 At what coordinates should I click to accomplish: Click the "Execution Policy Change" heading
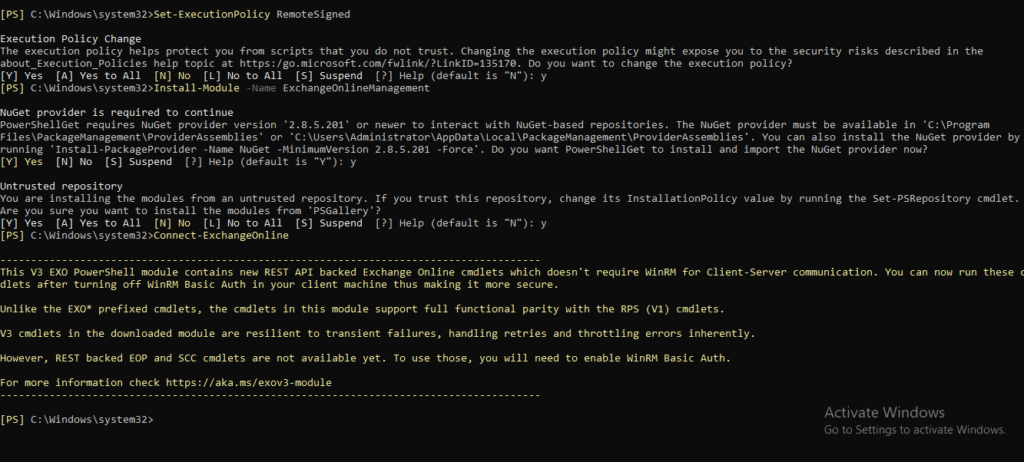point(71,39)
